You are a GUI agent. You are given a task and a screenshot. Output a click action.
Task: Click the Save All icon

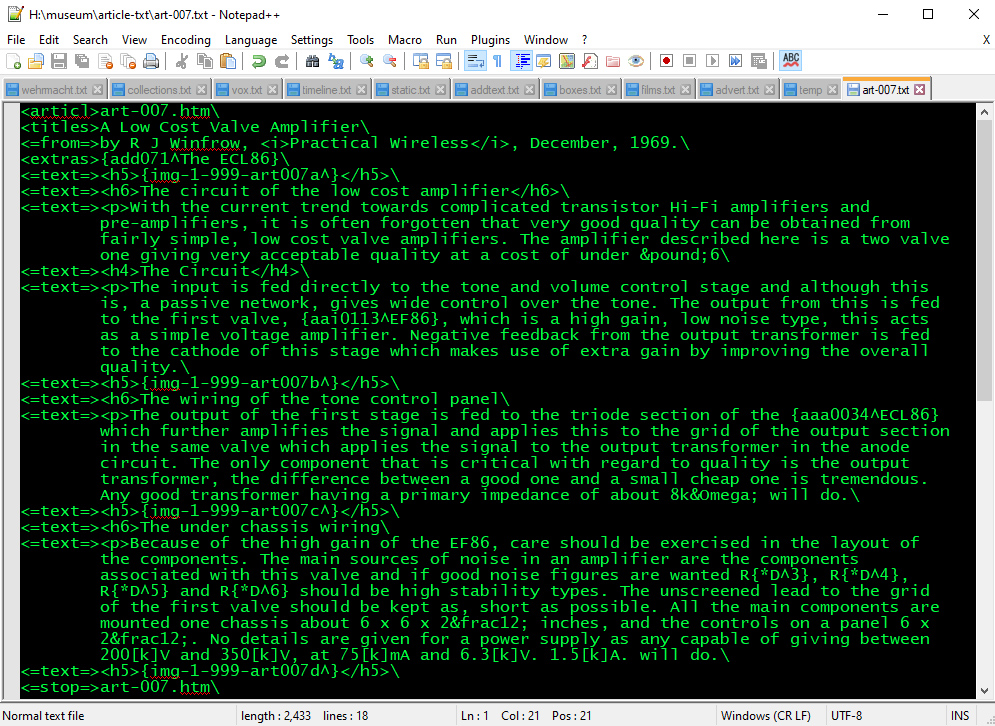coord(82,61)
